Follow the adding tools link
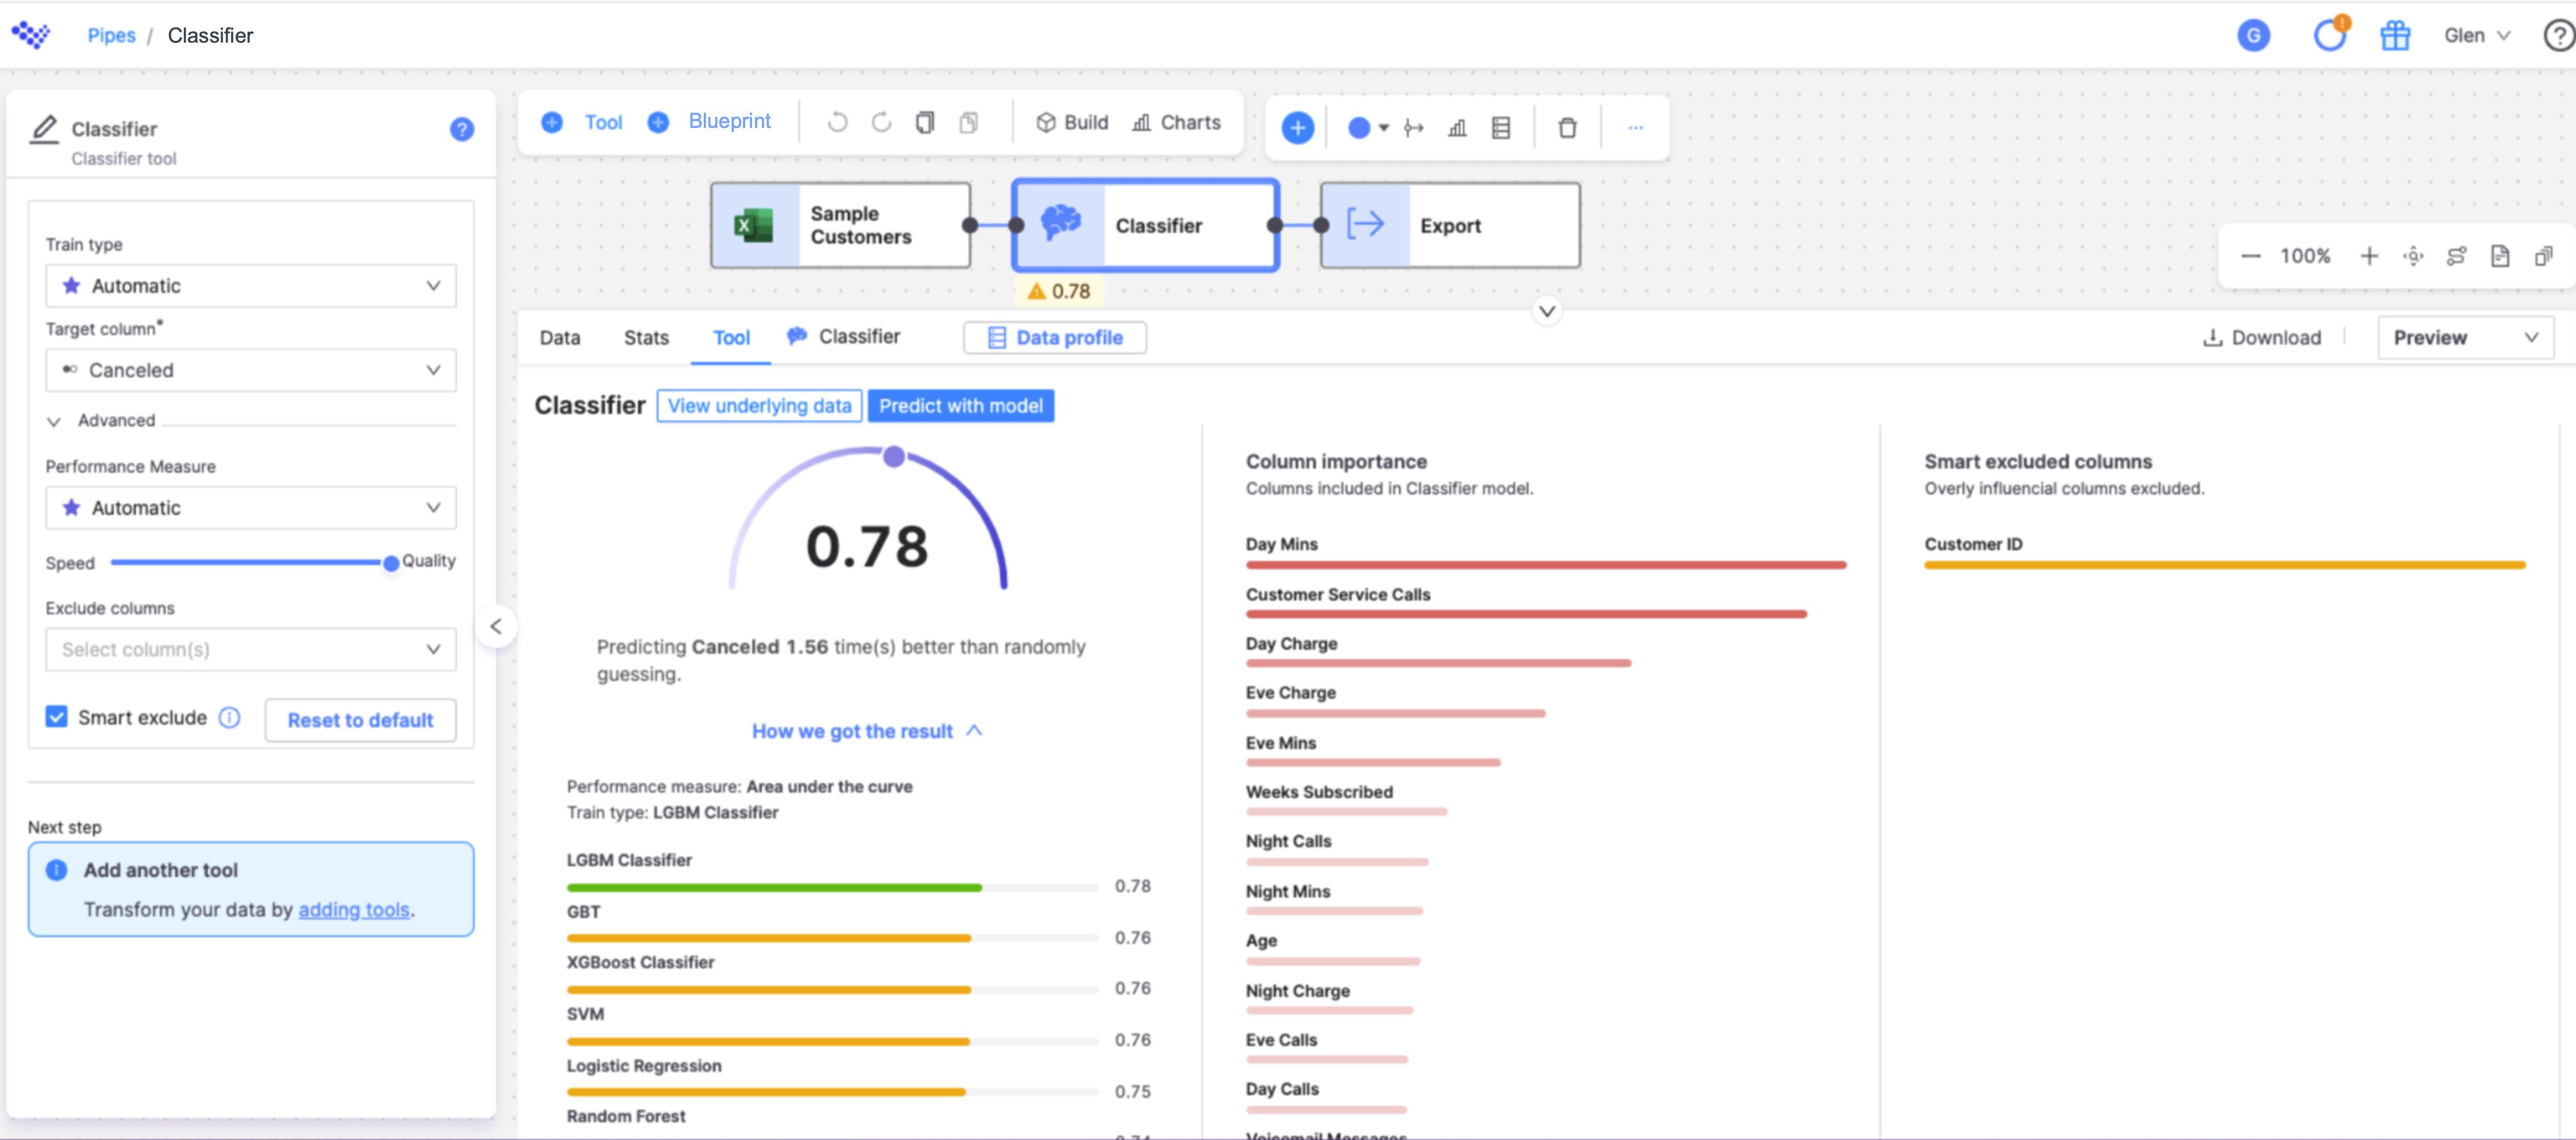Viewport: 2576px width, 1140px height. click(354, 909)
